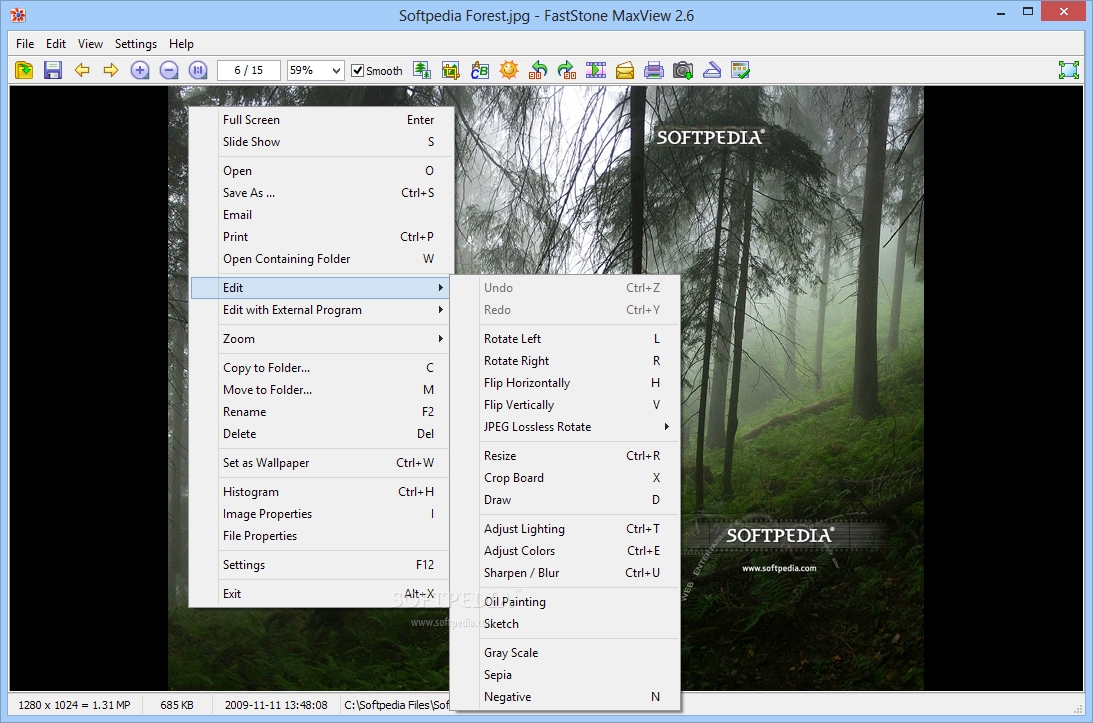
Task: Click the Open file folder icon
Action: [x=24, y=70]
